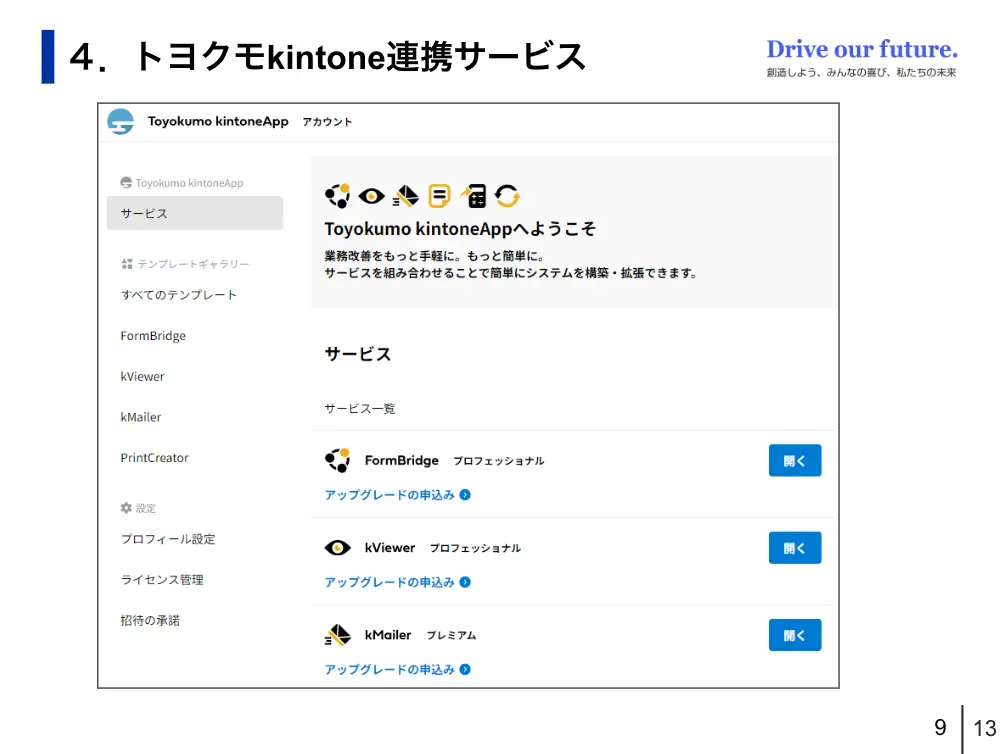Click the FormBridge icon in the welcome banner
Screen dimensions: 1005x754
pos(337,196)
